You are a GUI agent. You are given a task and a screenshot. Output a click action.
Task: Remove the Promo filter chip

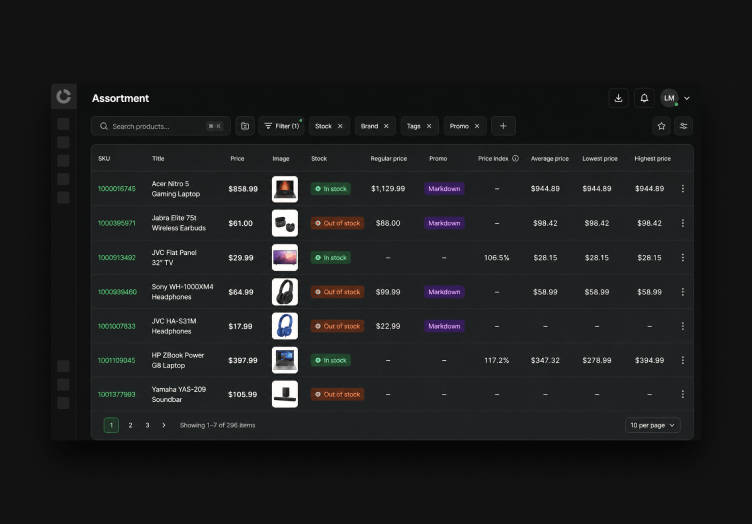(x=477, y=126)
